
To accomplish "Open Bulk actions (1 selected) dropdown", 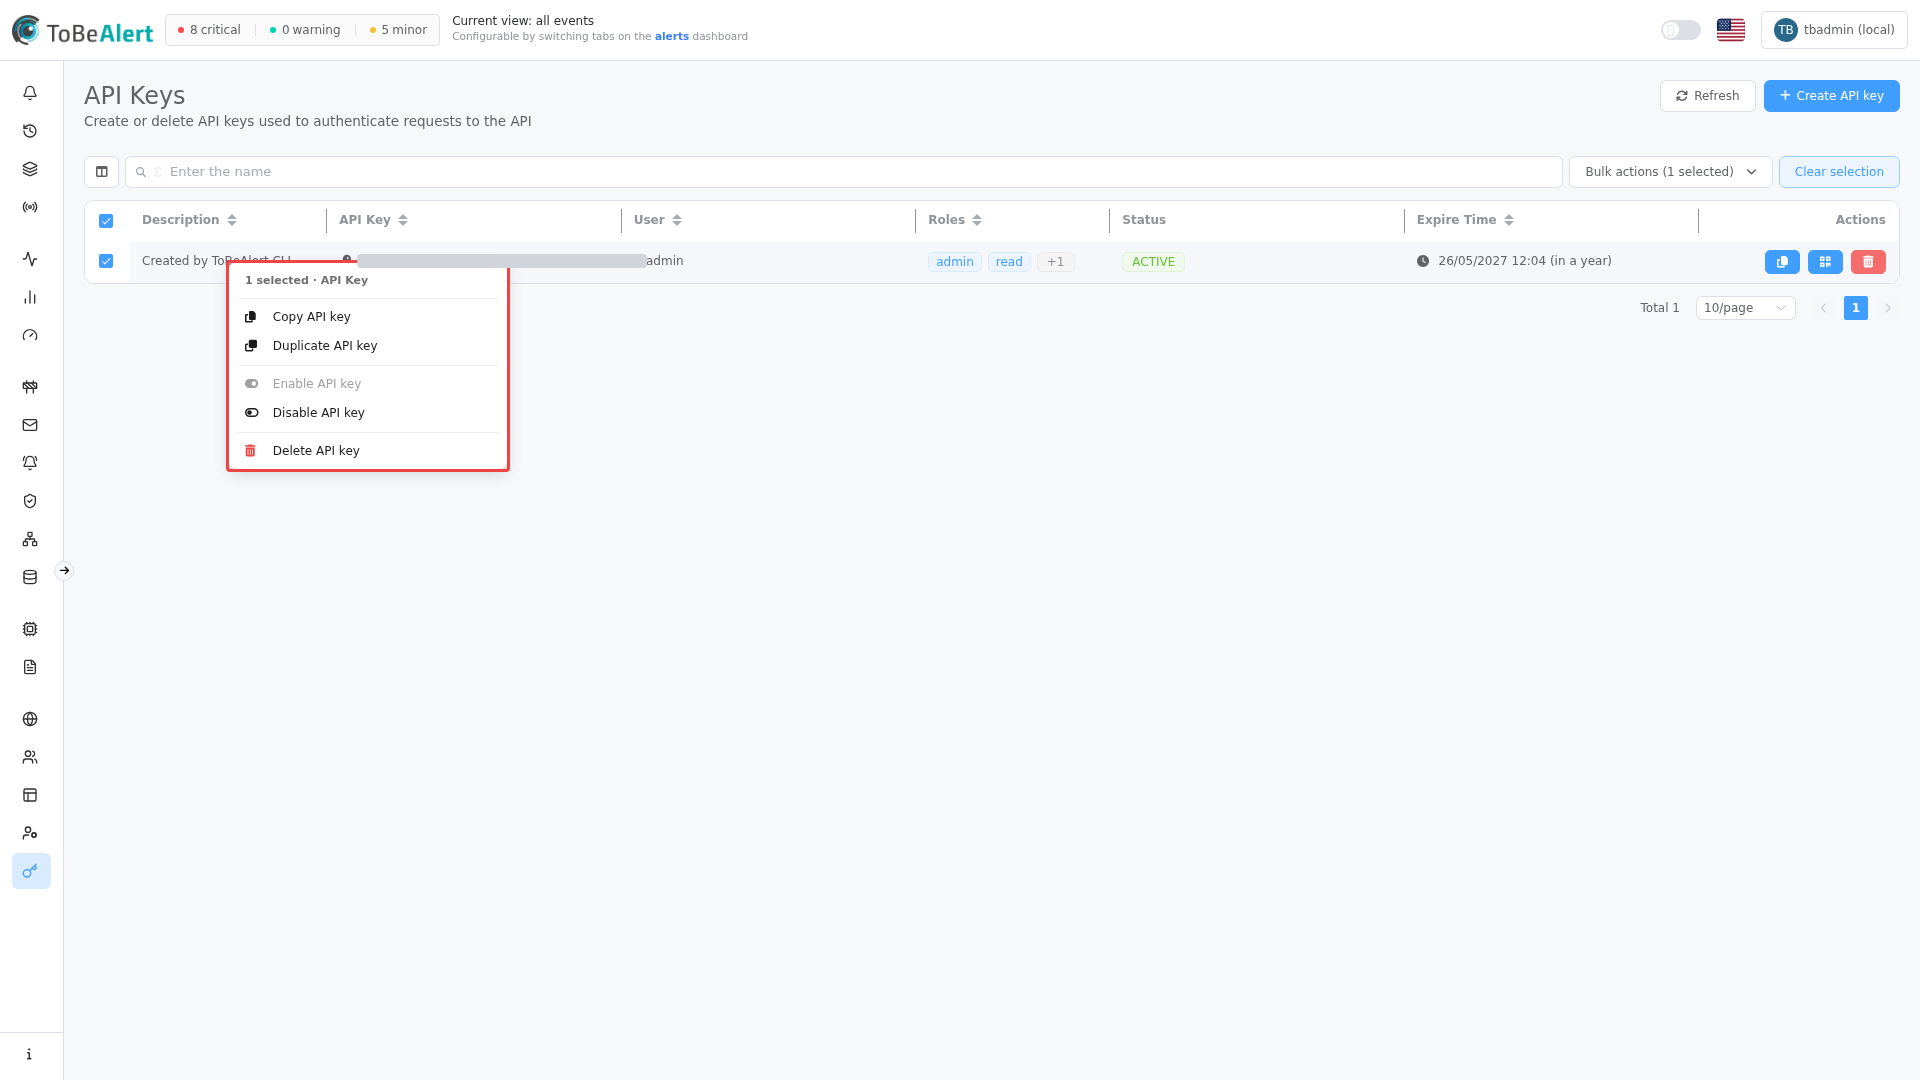I will [1670, 172].
